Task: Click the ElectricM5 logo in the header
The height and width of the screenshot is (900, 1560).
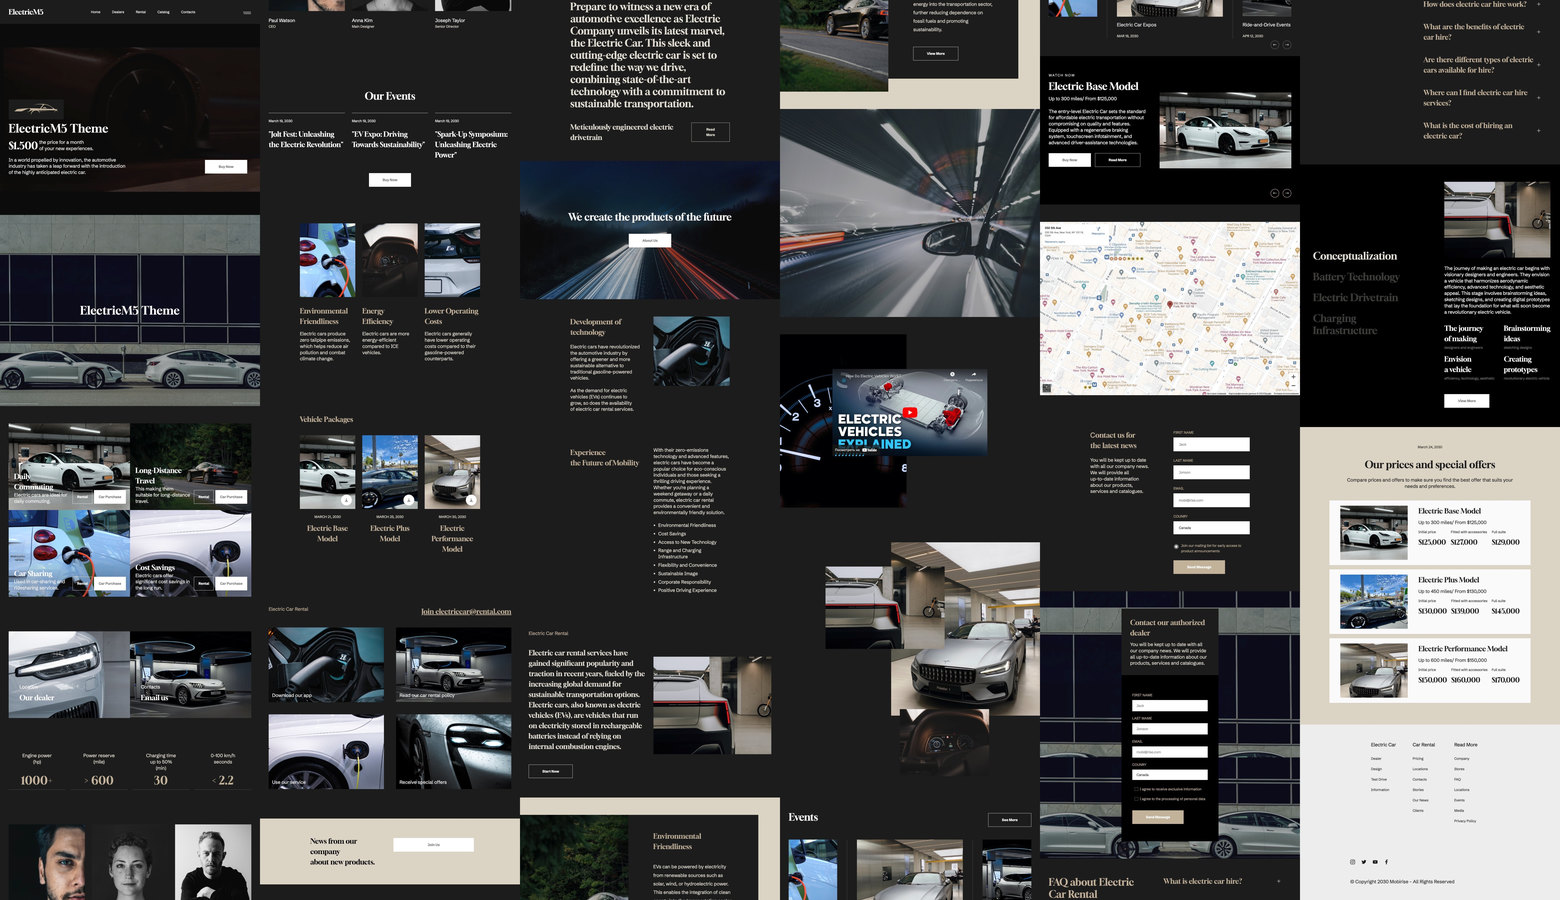Action: point(26,12)
